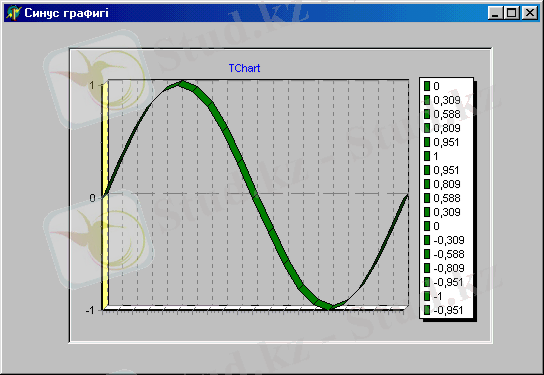Select the first green 0 legend swatch
This screenshot has height=375, width=544.
(x=427, y=86)
